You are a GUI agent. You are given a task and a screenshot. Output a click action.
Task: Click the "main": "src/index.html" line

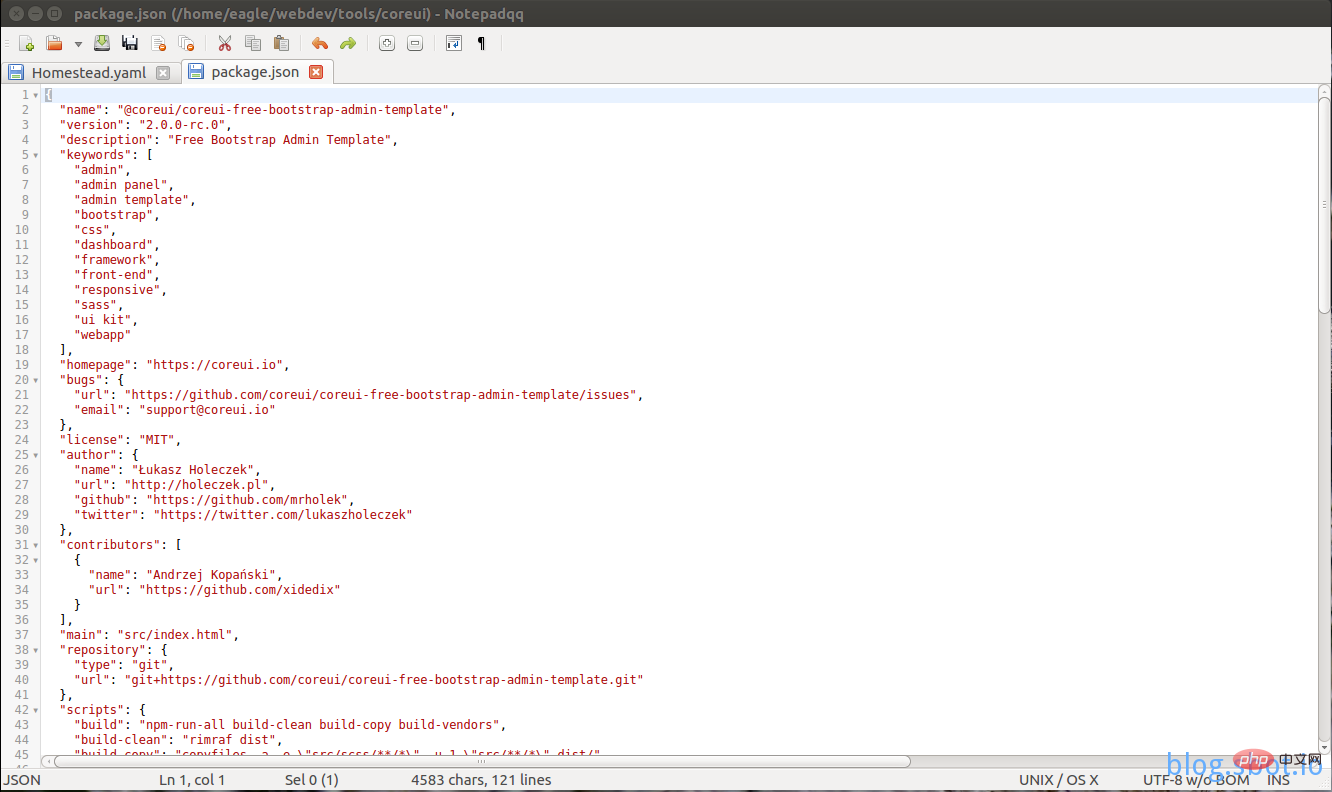tap(150, 635)
